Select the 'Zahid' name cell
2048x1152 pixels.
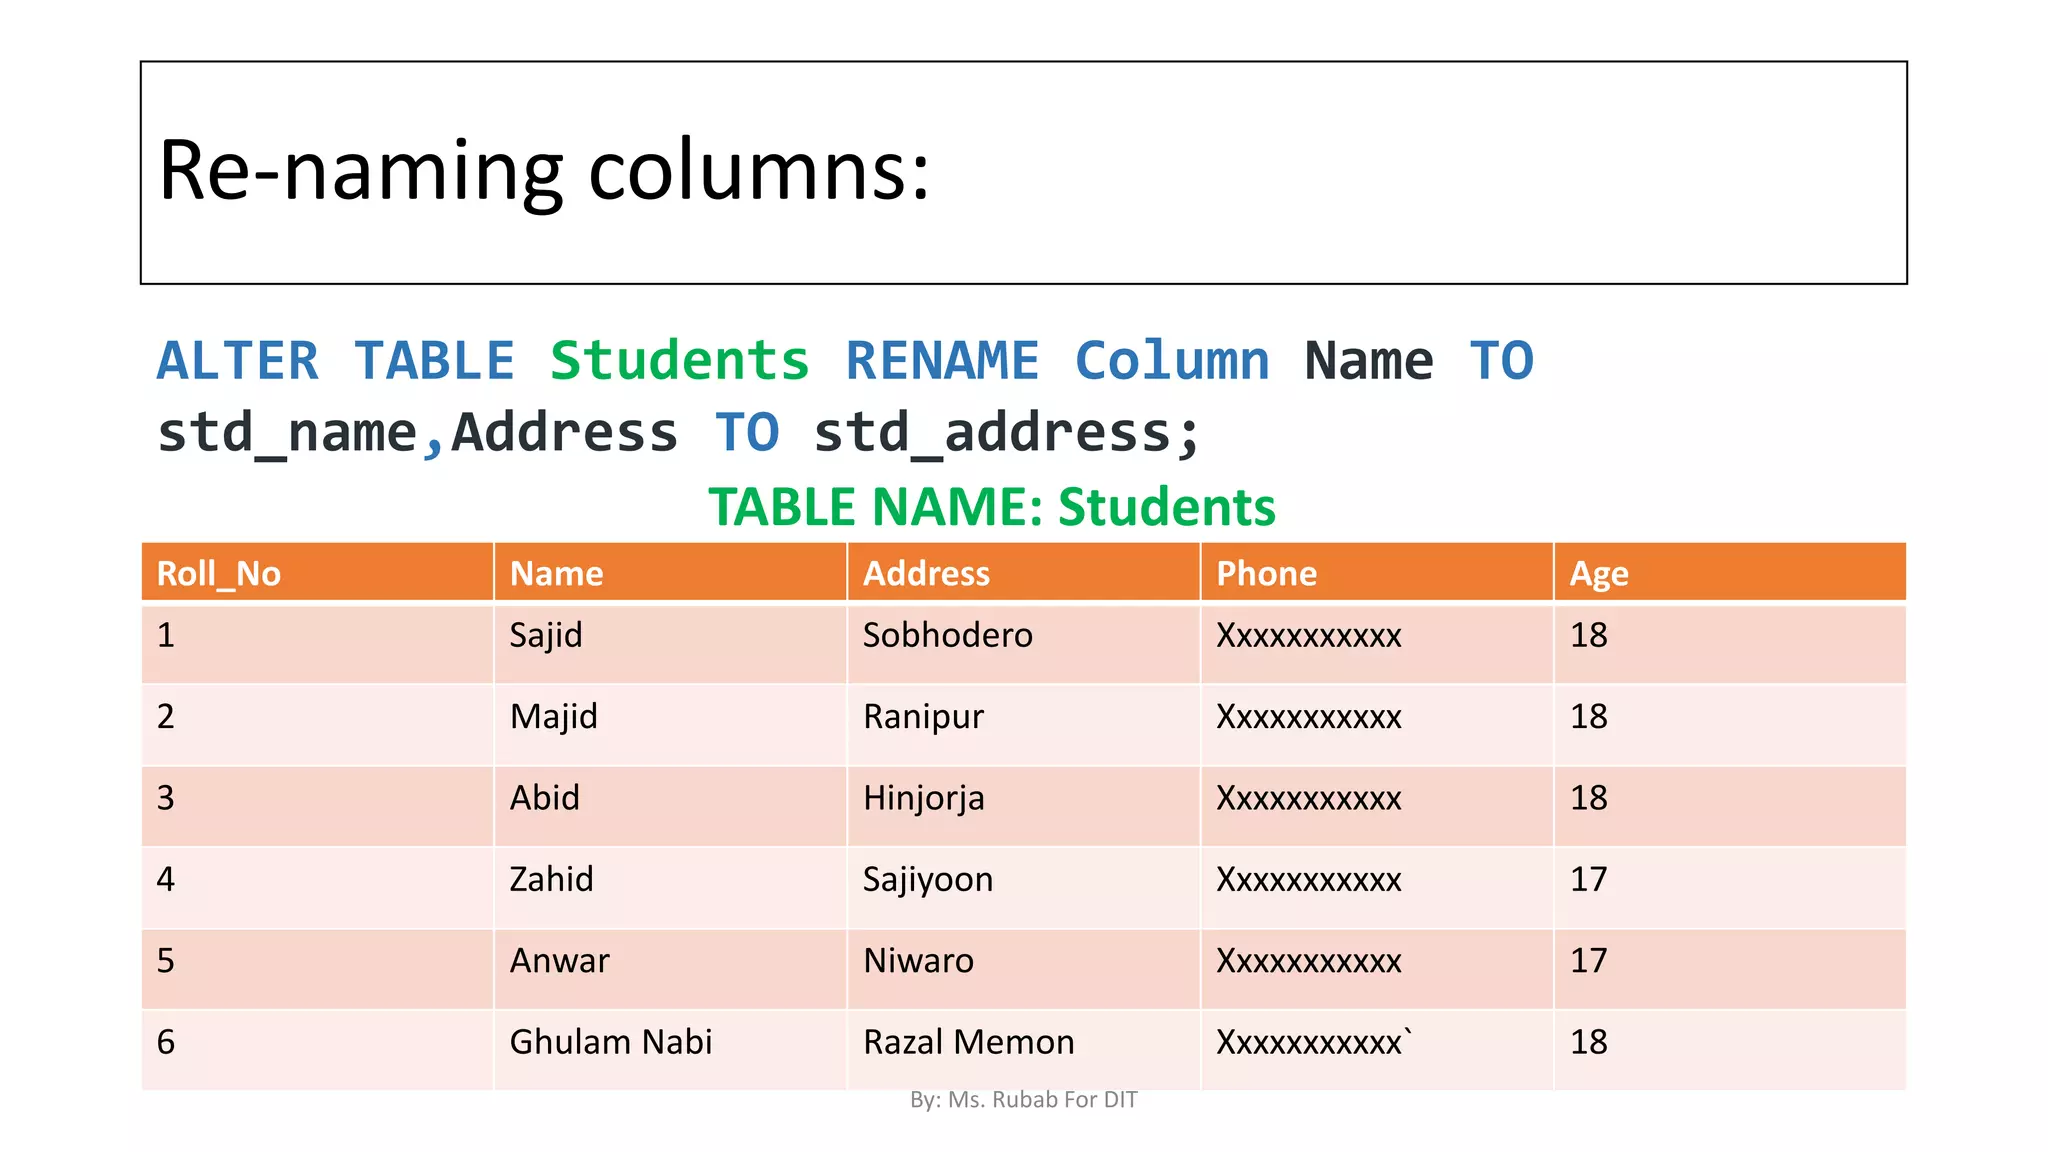click(670, 888)
